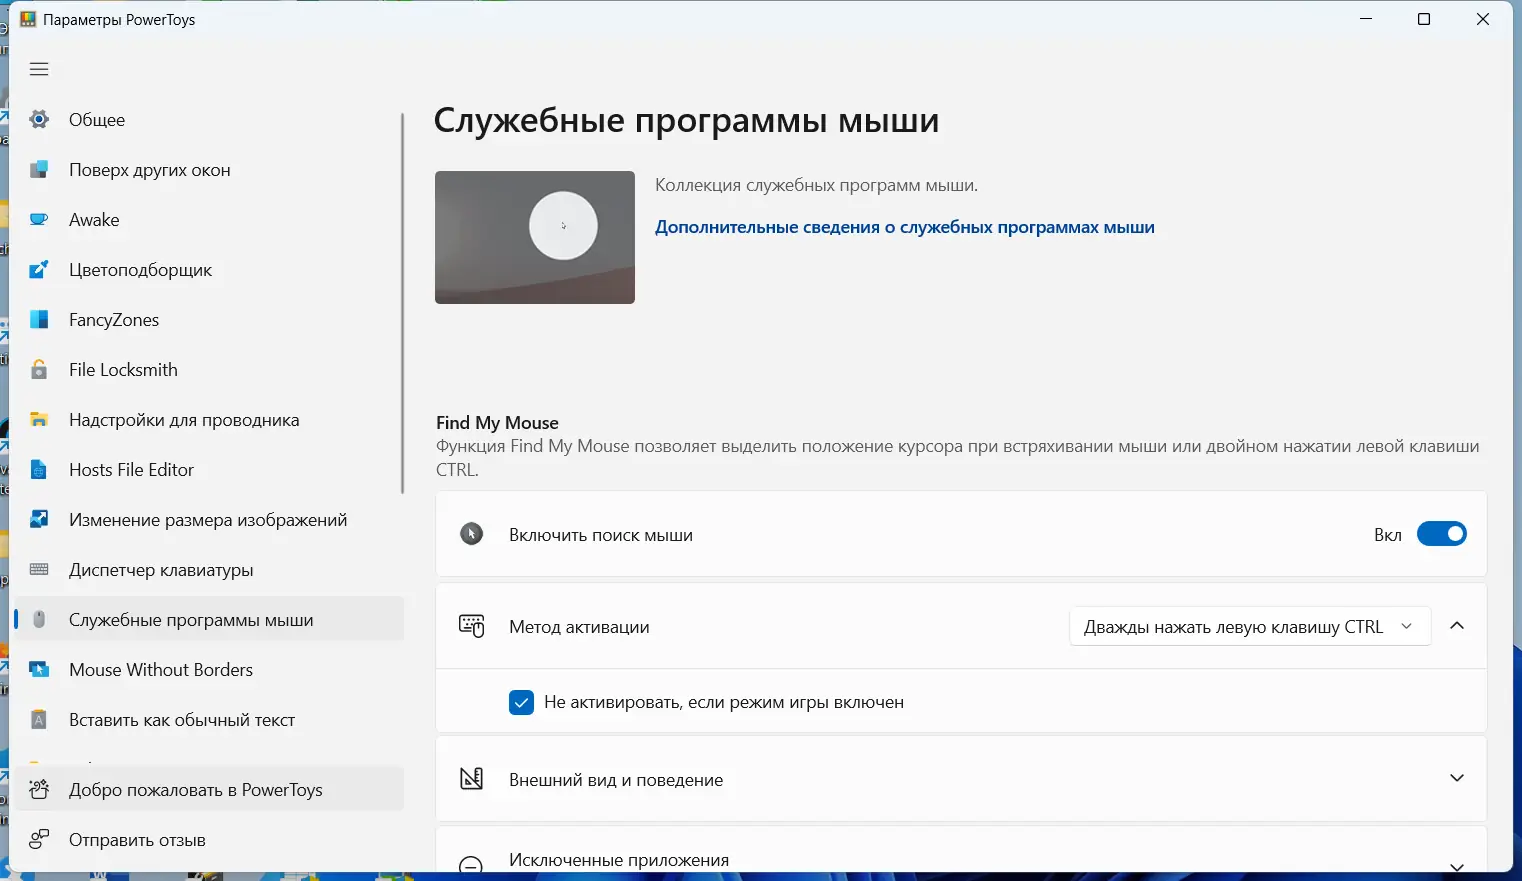Image resolution: width=1522 pixels, height=881 pixels.
Task: Open the Цветоподборщик page
Action: (x=209, y=270)
